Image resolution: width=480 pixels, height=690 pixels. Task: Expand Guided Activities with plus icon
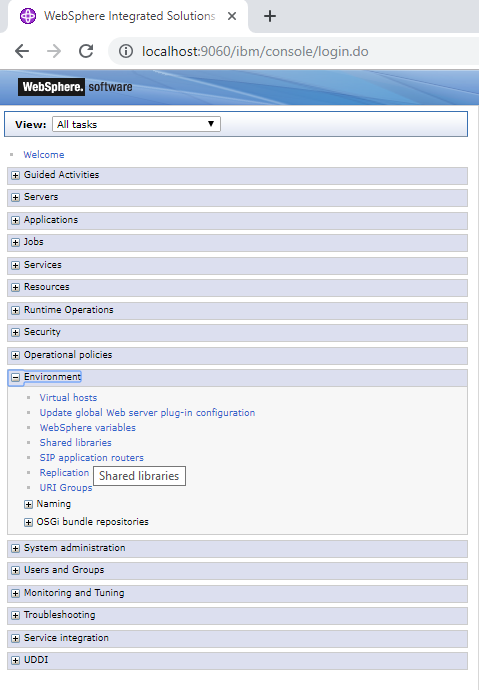(x=15, y=175)
